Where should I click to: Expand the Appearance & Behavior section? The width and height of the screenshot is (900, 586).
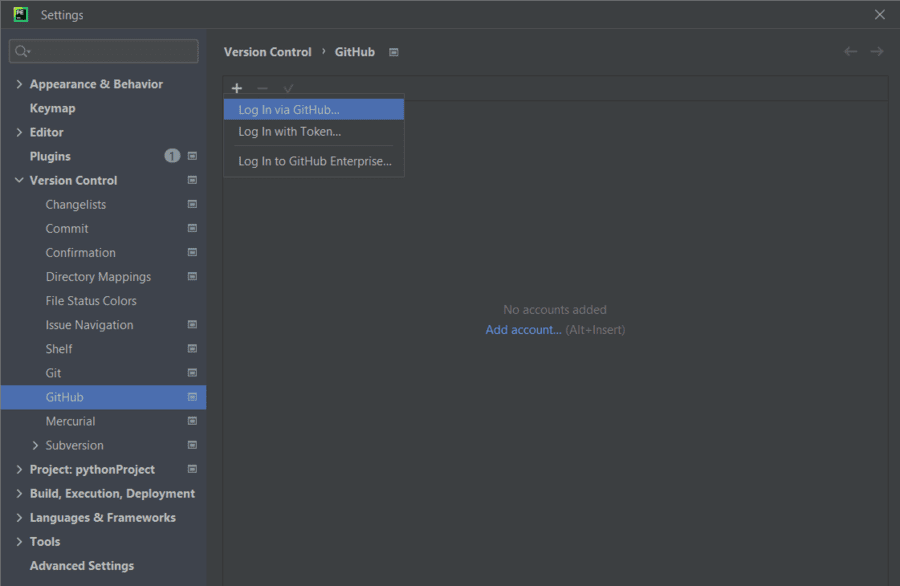19,84
